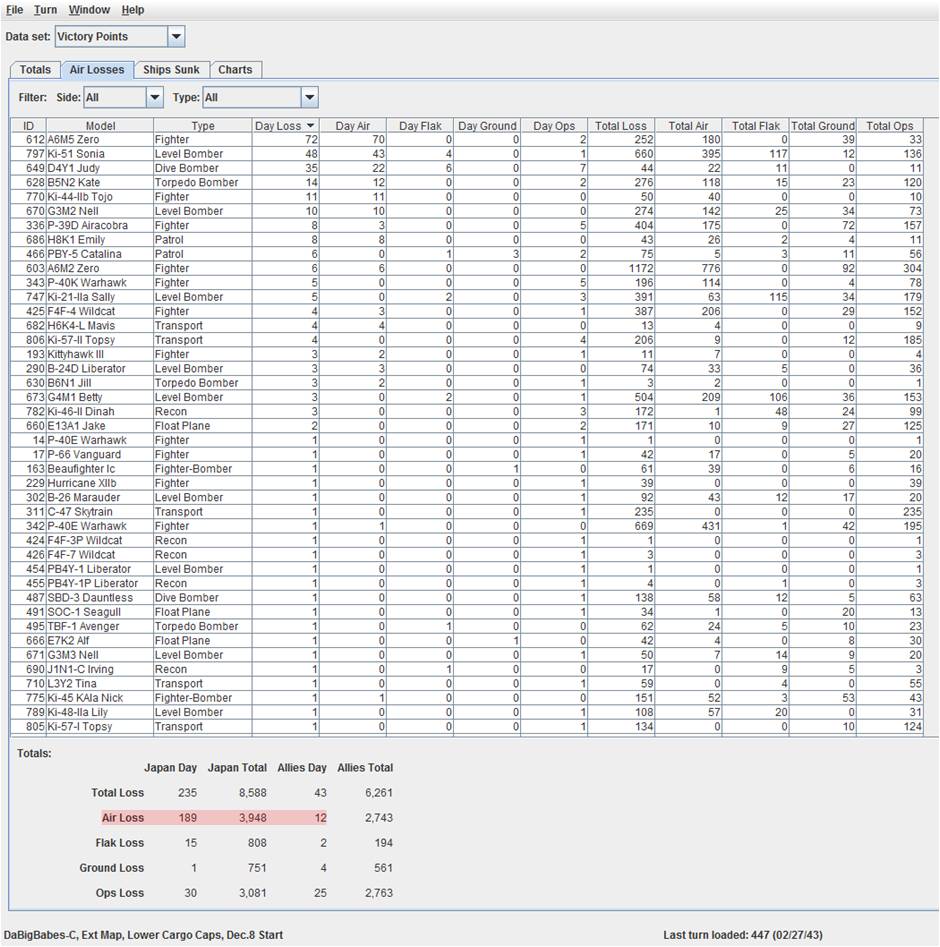The height and width of the screenshot is (947, 940).
Task: Click the highlighted Air Loss totals label
Action: (x=123, y=818)
